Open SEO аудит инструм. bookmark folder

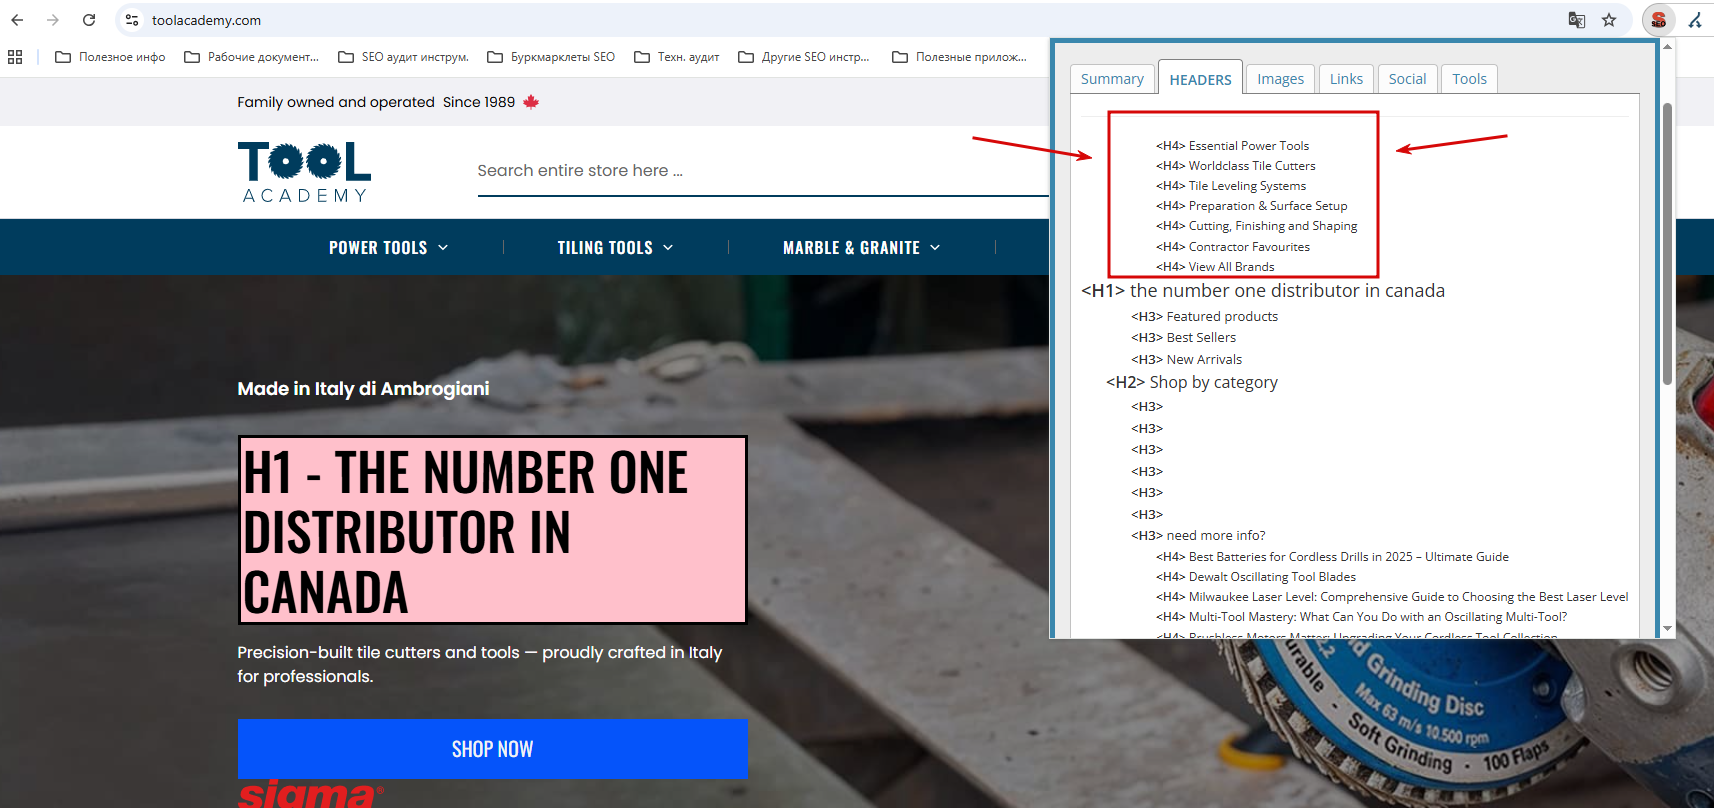tap(404, 57)
